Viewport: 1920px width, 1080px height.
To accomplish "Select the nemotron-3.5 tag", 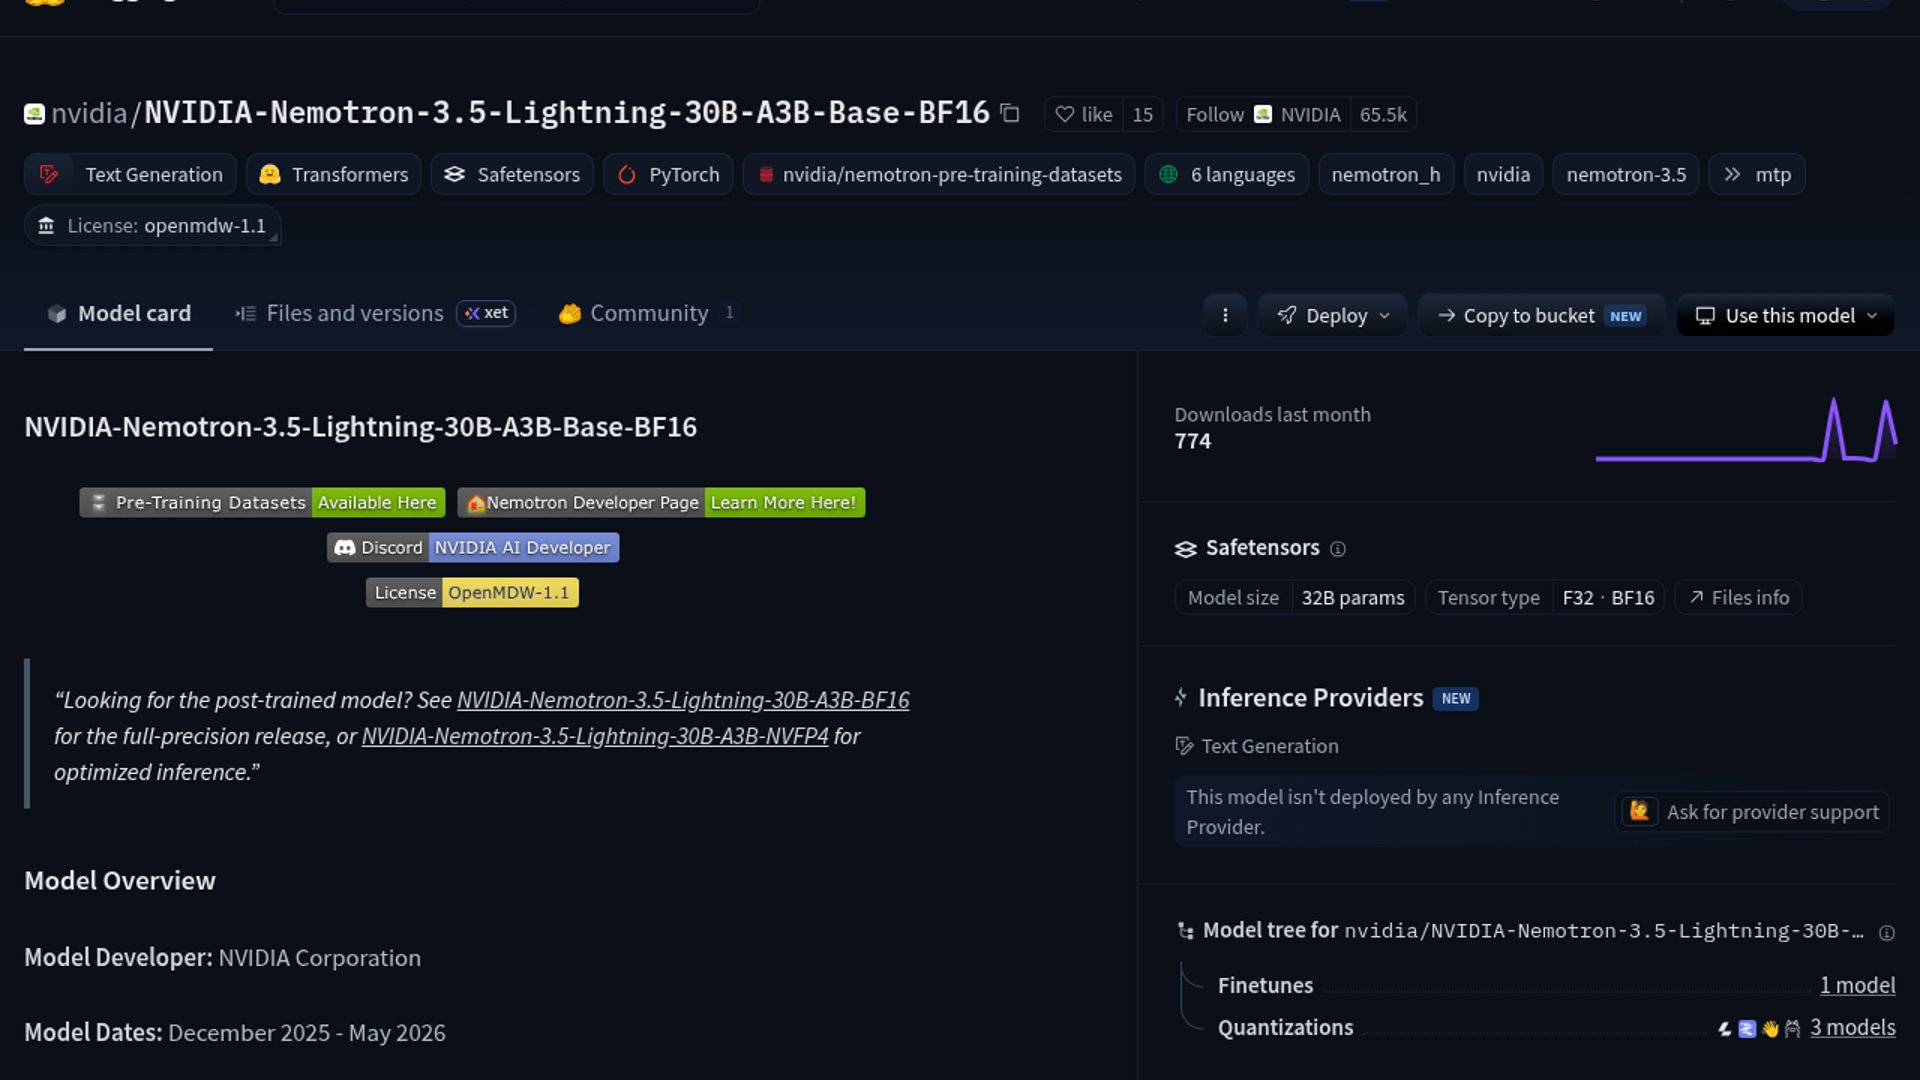I will [1626, 174].
